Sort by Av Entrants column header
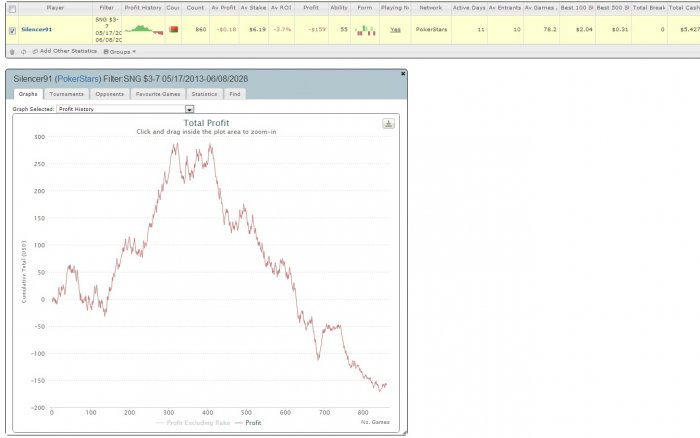Viewport: 700px width, 438px height. click(505, 8)
